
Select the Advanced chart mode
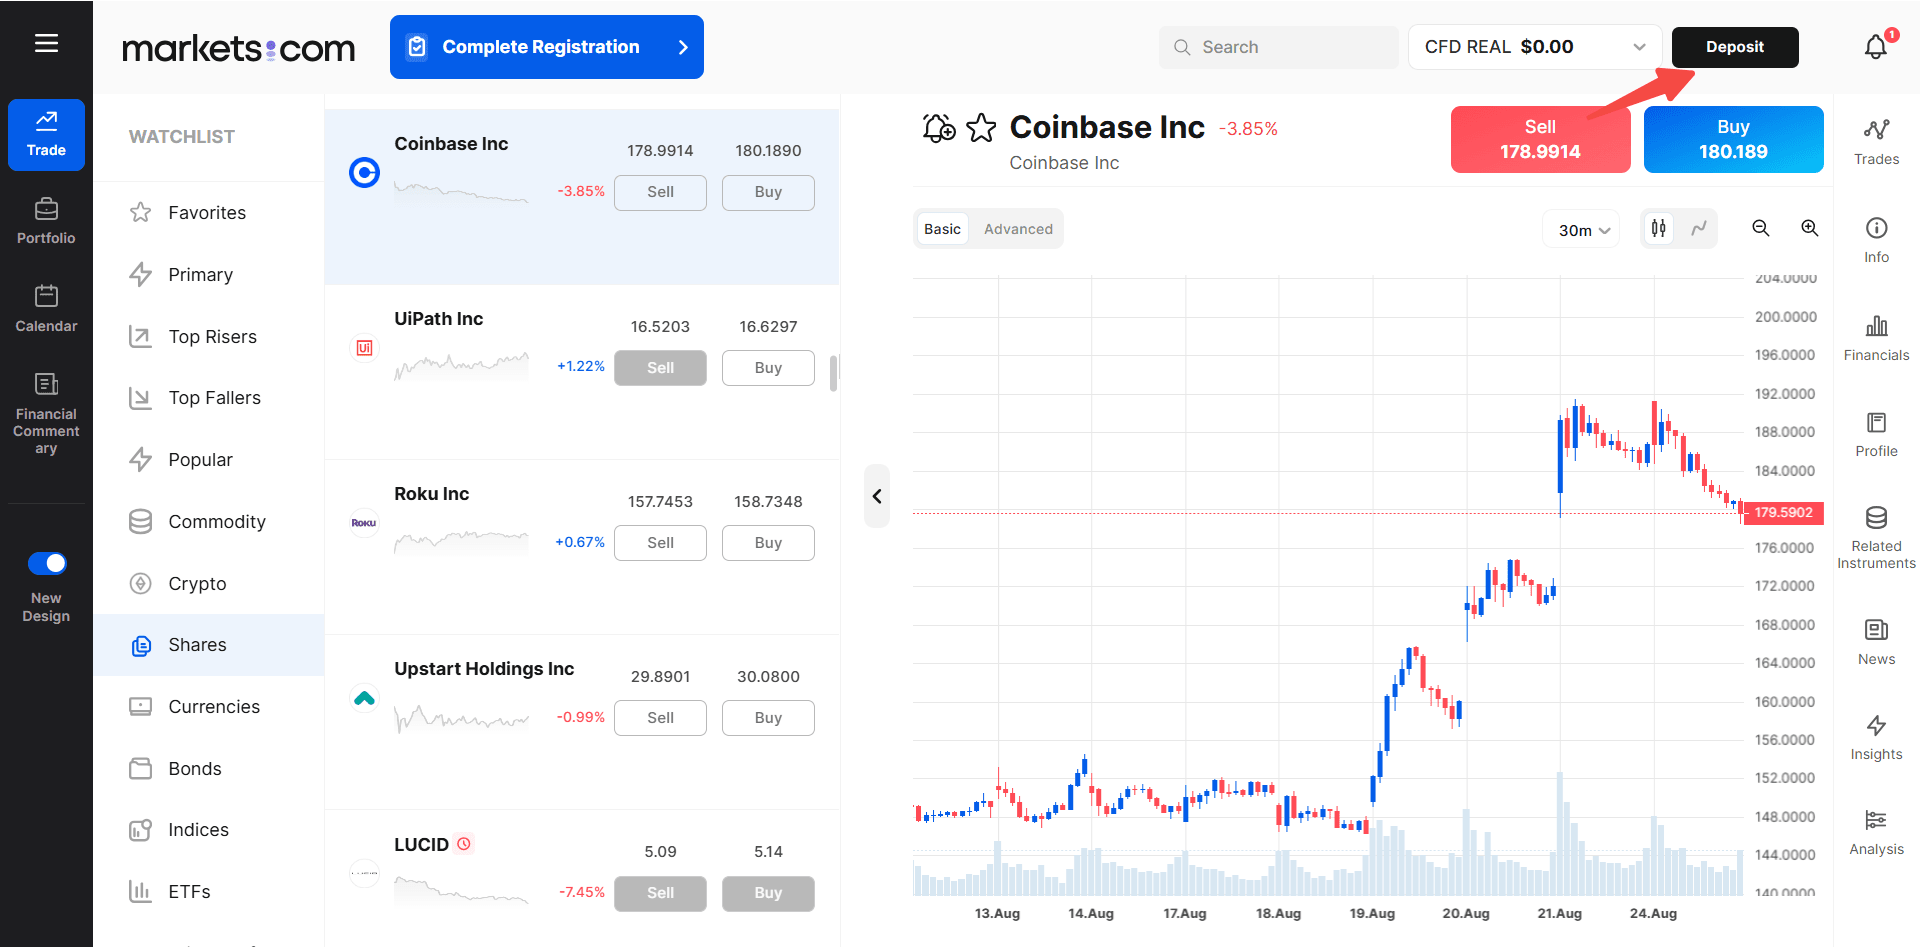click(x=1018, y=229)
